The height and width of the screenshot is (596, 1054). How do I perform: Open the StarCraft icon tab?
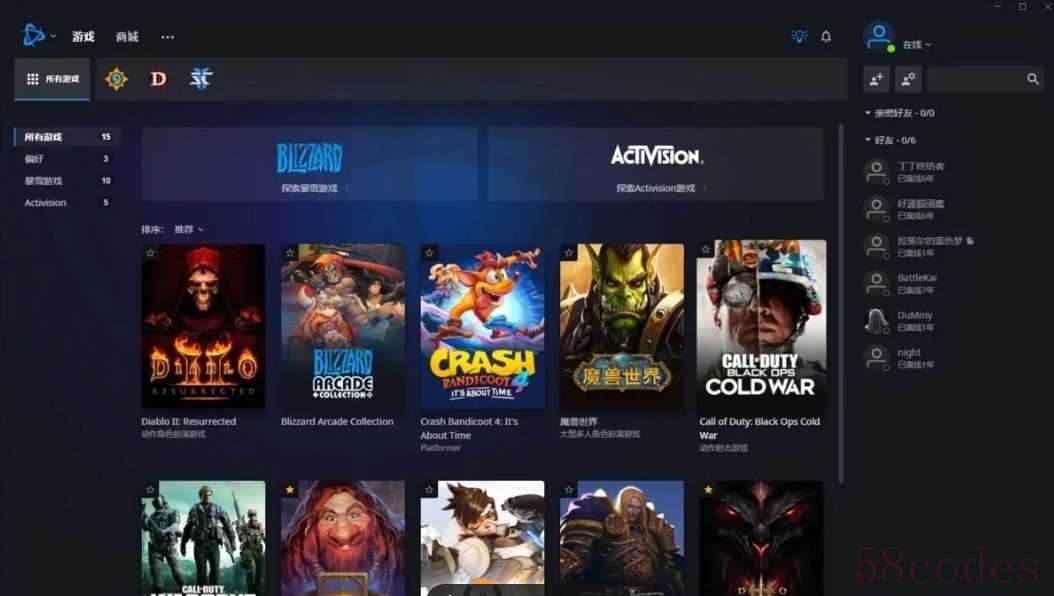pyautogui.click(x=200, y=79)
